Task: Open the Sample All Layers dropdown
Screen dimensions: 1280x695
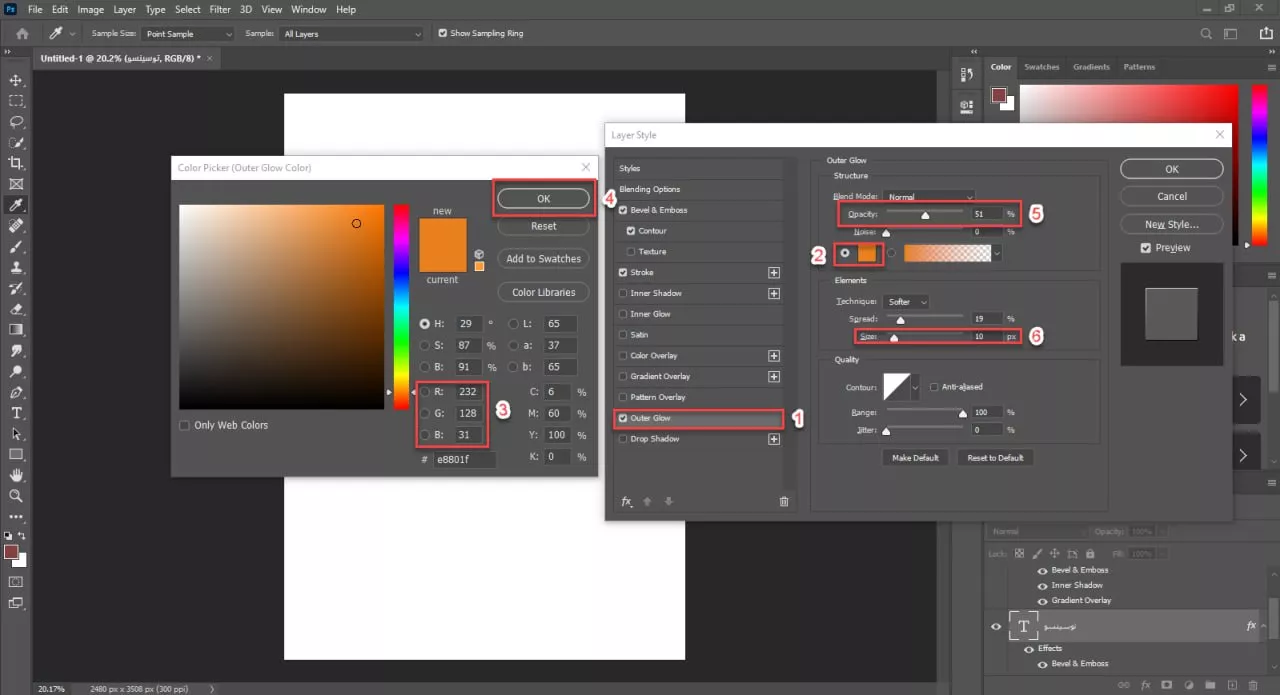Action: click(352, 33)
